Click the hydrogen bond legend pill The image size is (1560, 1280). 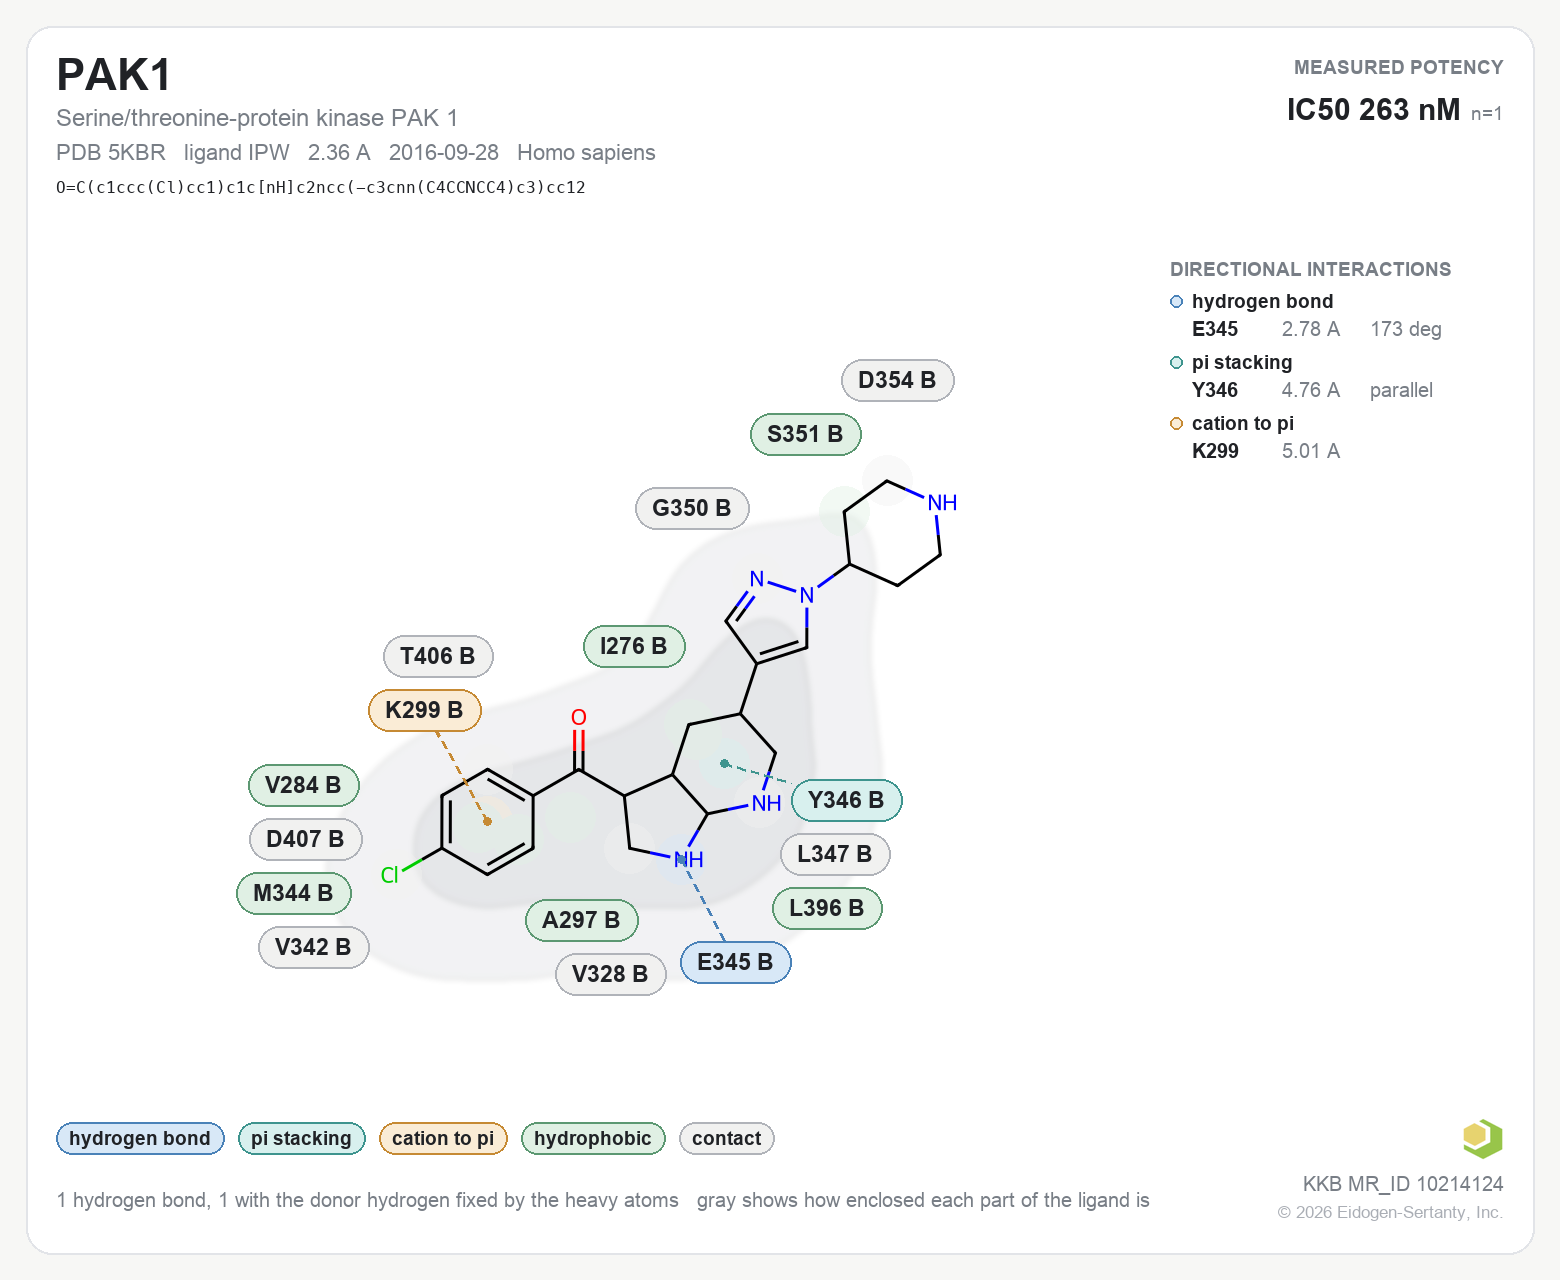(x=140, y=1138)
